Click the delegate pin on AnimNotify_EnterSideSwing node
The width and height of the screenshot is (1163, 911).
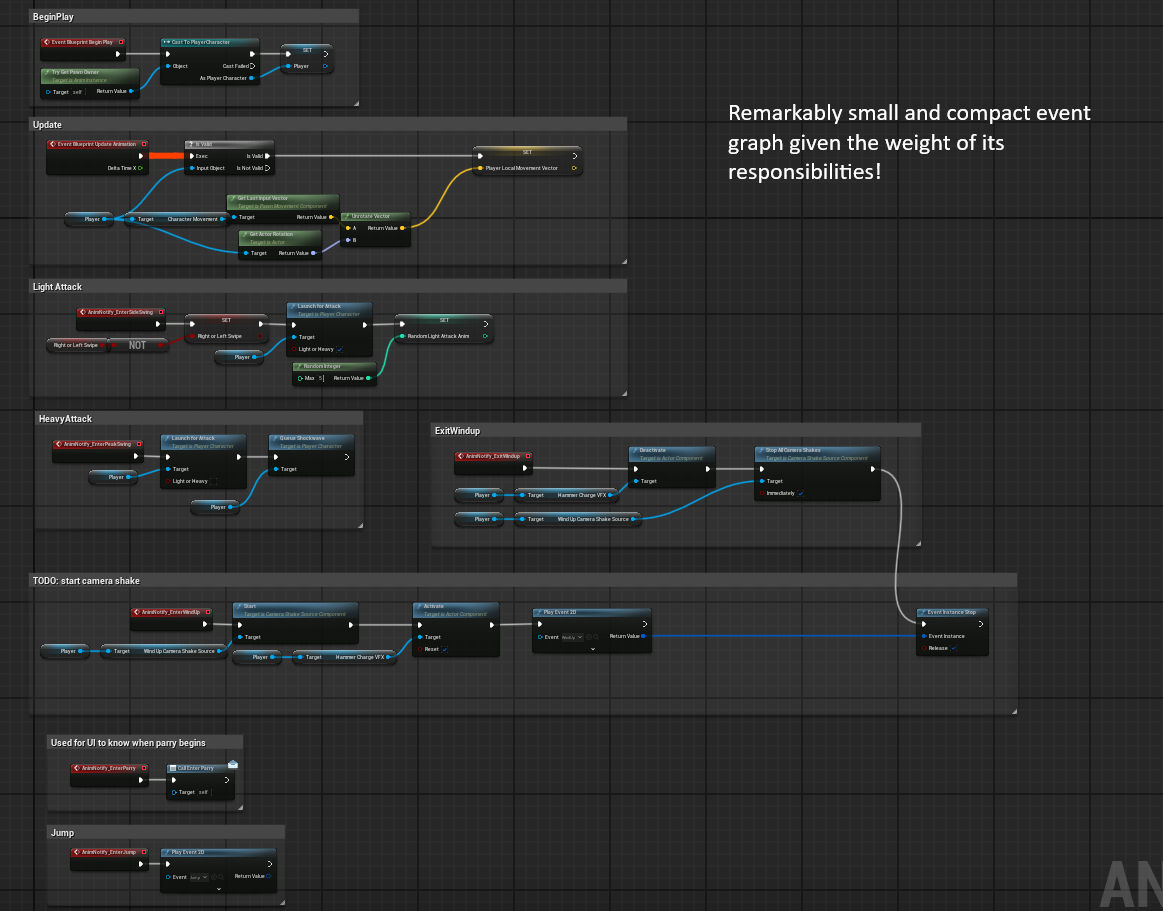point(161,312)
